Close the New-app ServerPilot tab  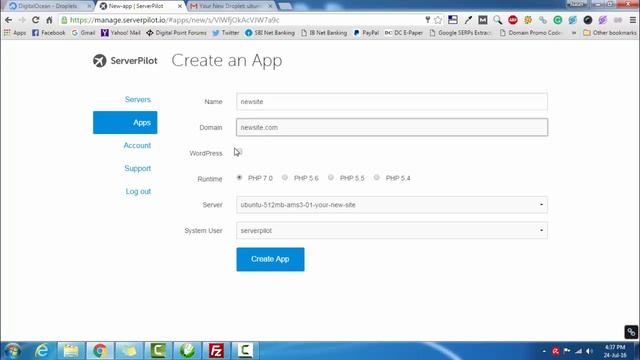(x=180, y=6)
